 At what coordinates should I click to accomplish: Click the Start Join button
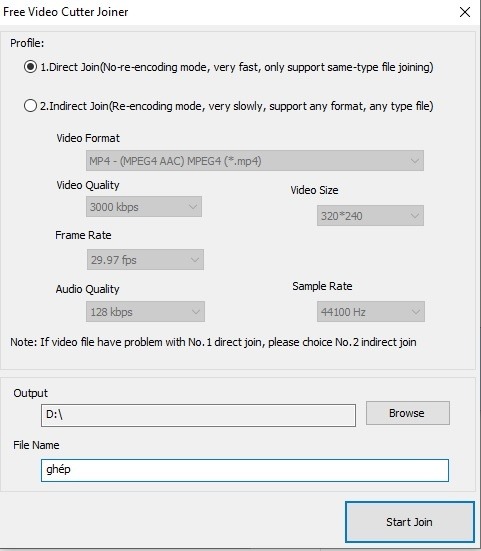pyautogui.click(x=410, y=522)
